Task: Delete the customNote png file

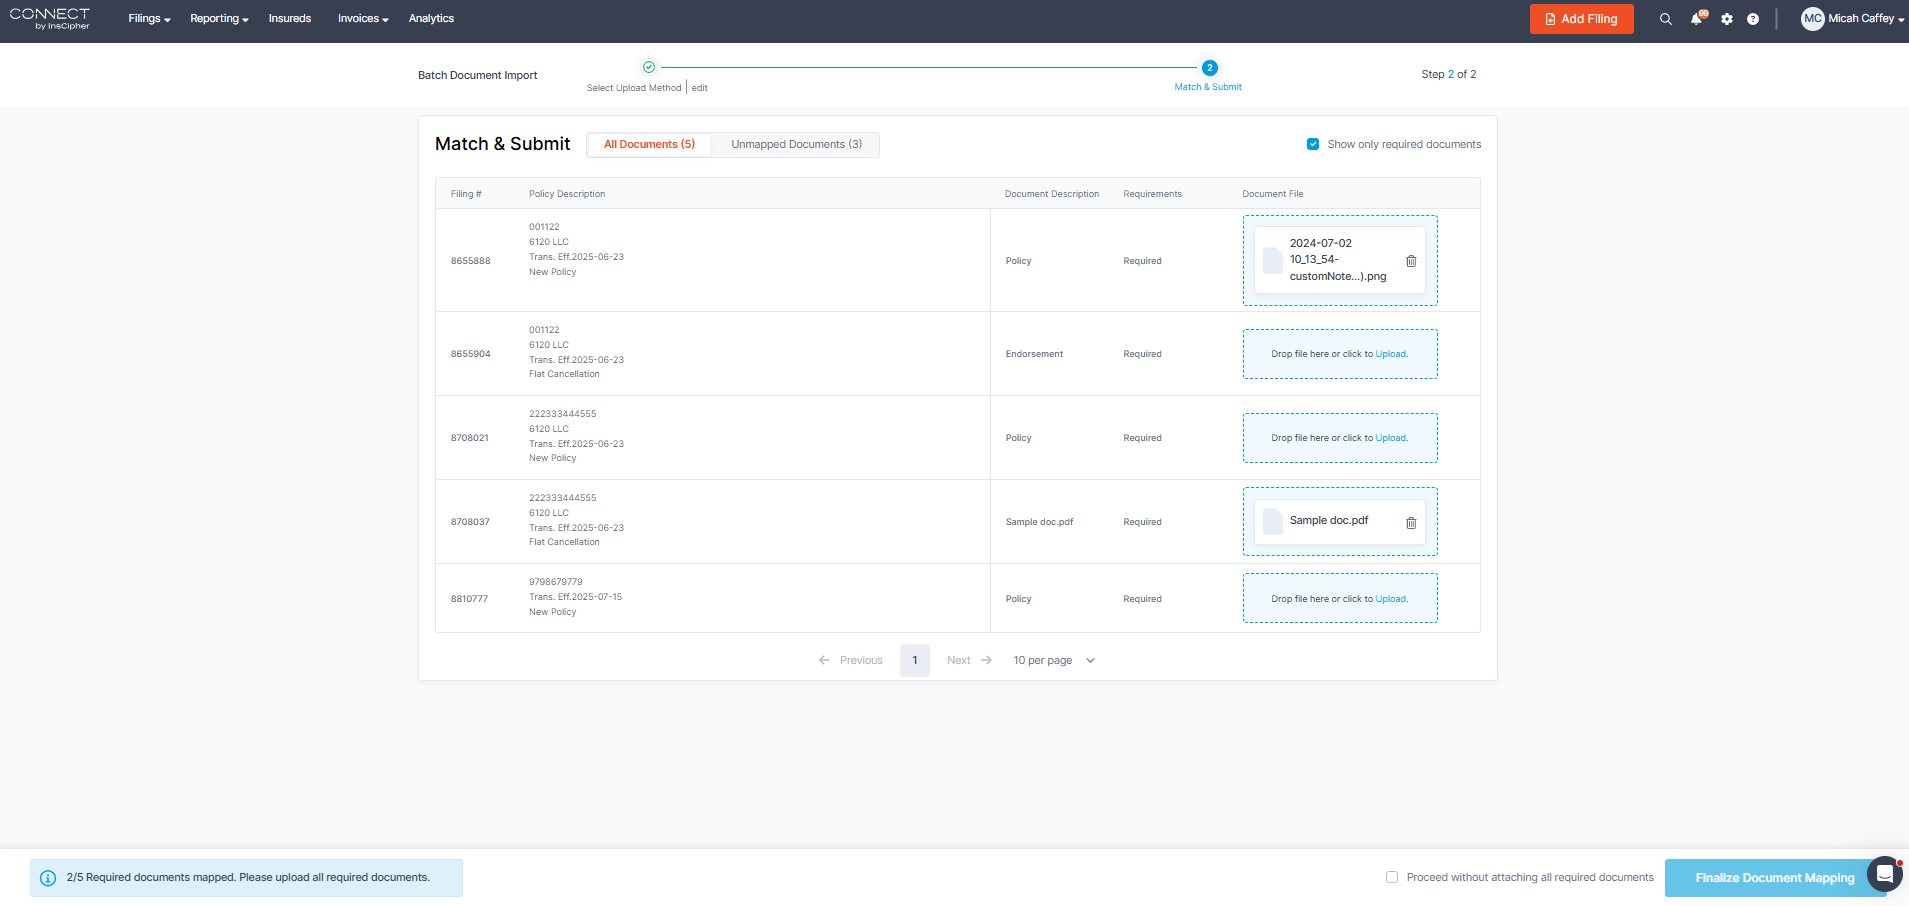Action: tap(1411, 261)
